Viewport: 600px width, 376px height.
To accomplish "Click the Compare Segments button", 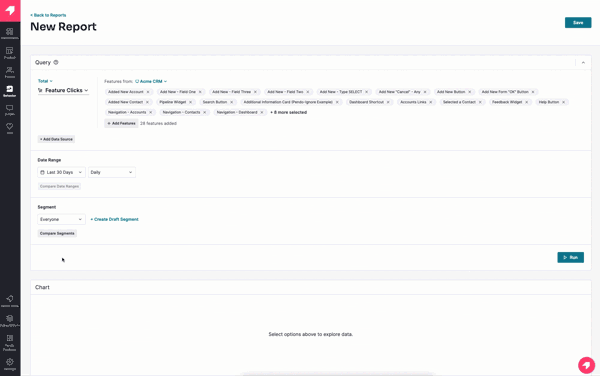I will [57, 233].
